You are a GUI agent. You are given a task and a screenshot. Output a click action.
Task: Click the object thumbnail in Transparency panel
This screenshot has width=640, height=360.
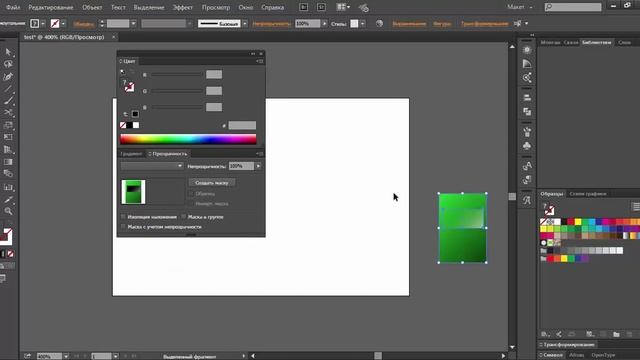133,192
